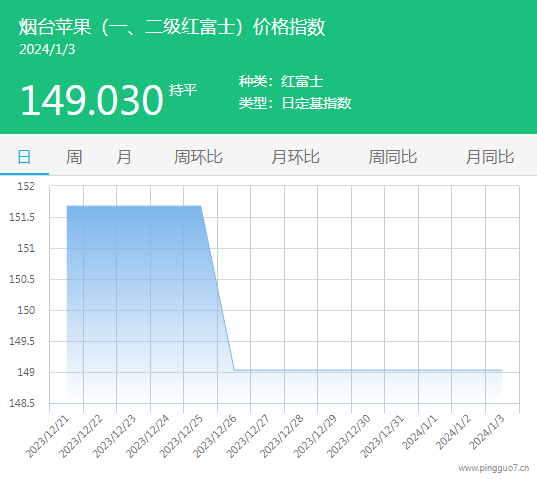Image resolution: width=537 pixels, height=479 pixels.
Task: Open the 月 monthly tab
Action: [x=124, y=157]
